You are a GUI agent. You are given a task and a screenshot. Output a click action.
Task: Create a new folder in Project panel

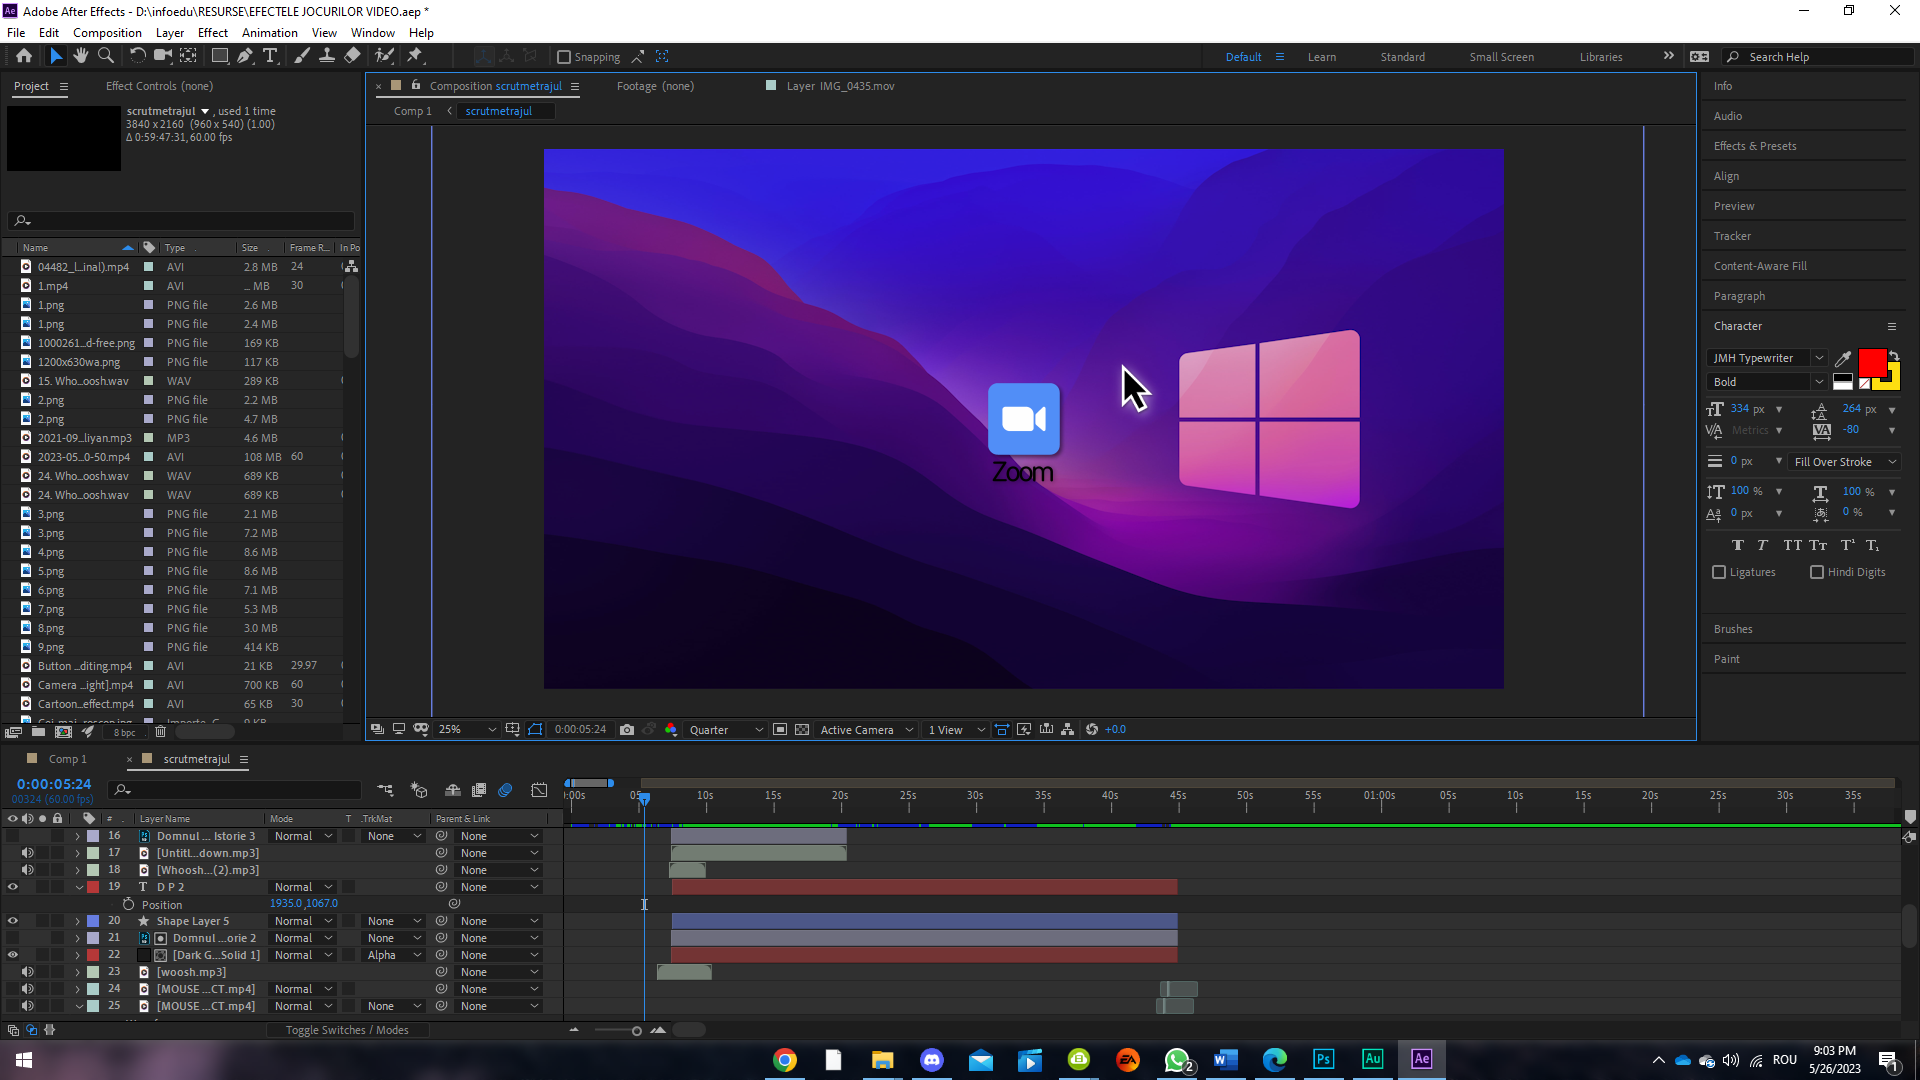[38, 732]
